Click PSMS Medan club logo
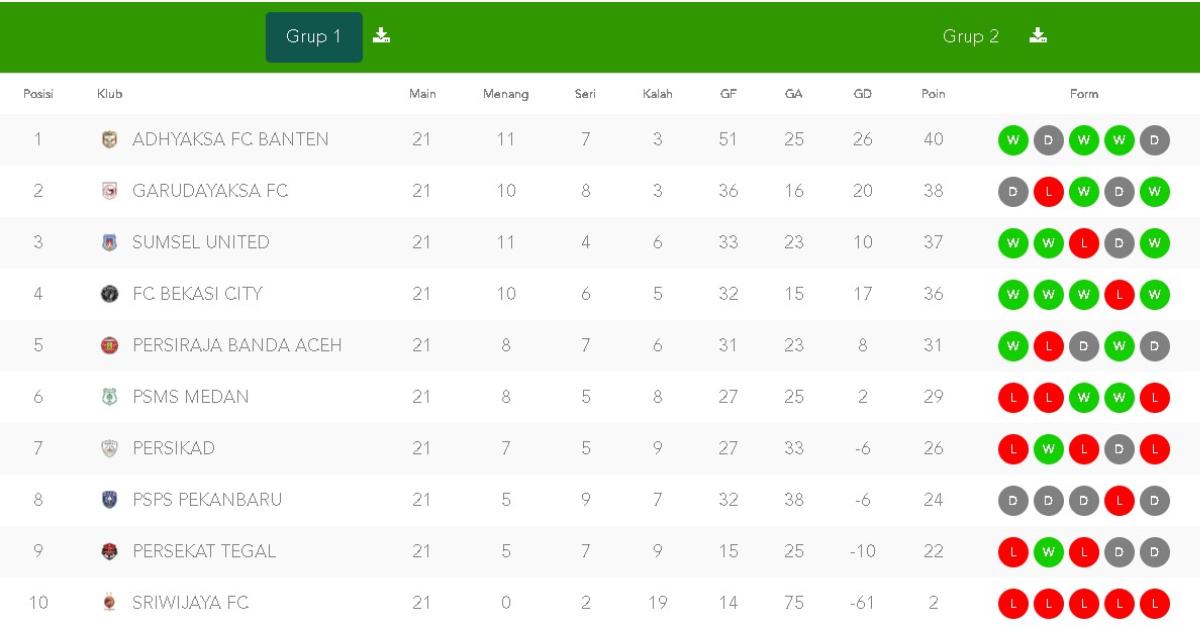Image resolution: width=1200 pixels, height=628 pixels. point(110,397)
